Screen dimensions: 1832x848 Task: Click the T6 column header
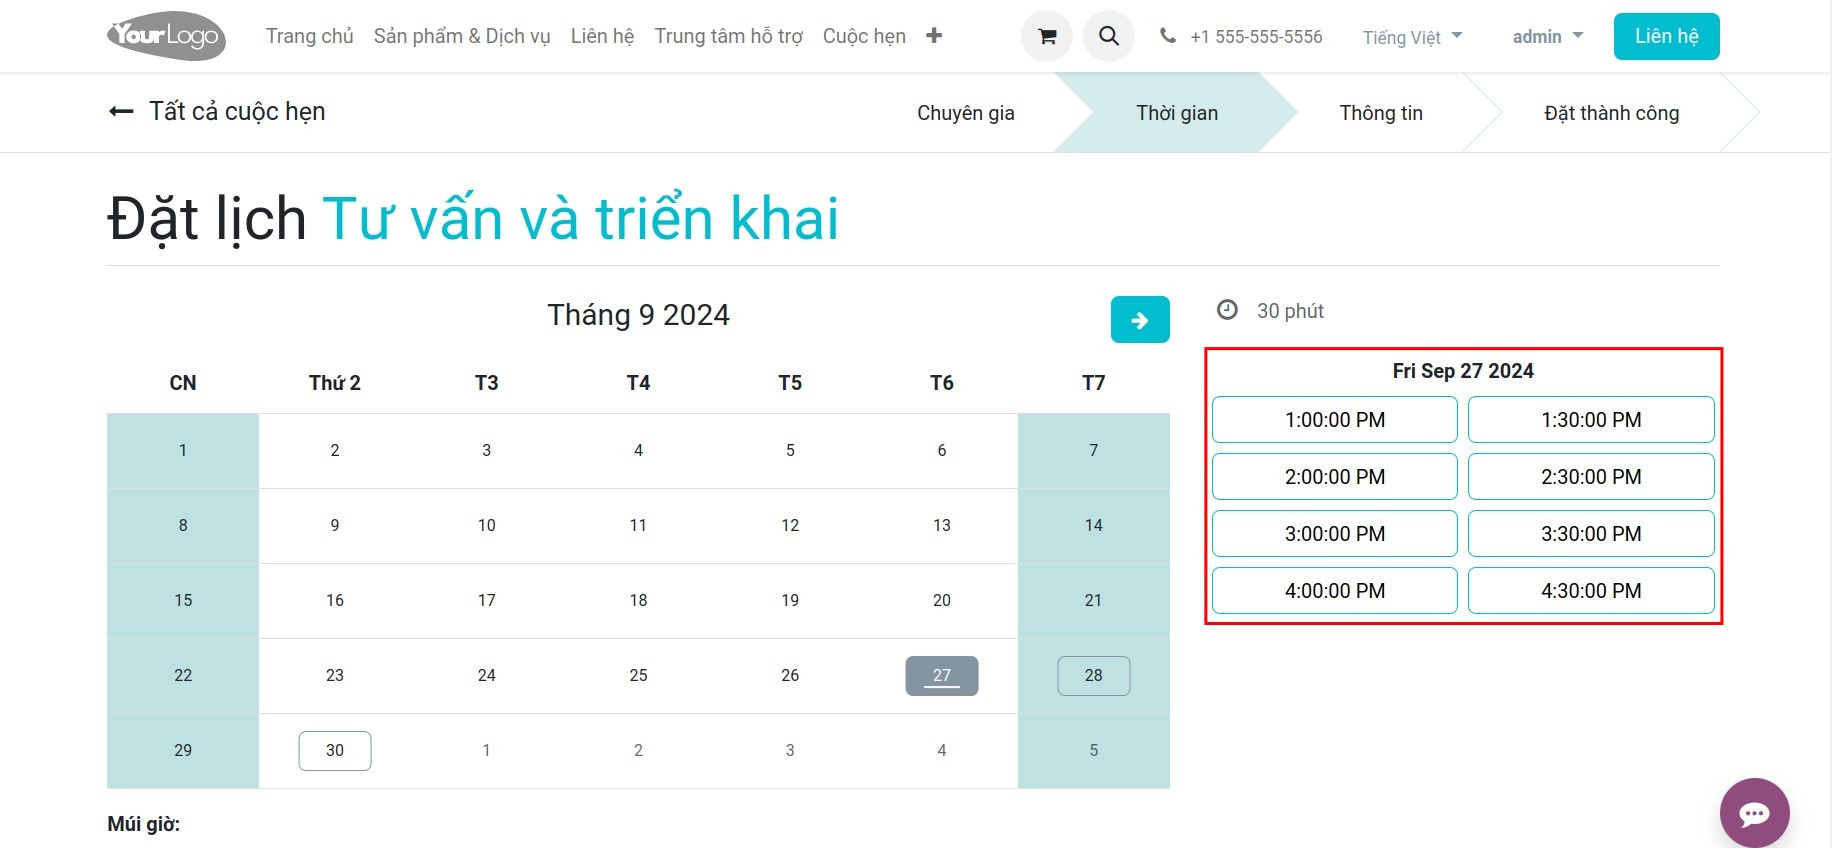942,383
